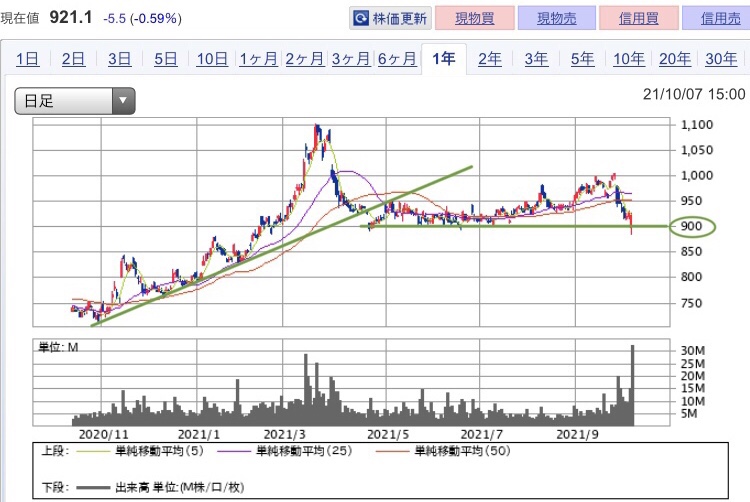Screen dimensions: 750x502
Task: Click the 単純移動平均(25) legend entry
Action: [x=285, y=451]
